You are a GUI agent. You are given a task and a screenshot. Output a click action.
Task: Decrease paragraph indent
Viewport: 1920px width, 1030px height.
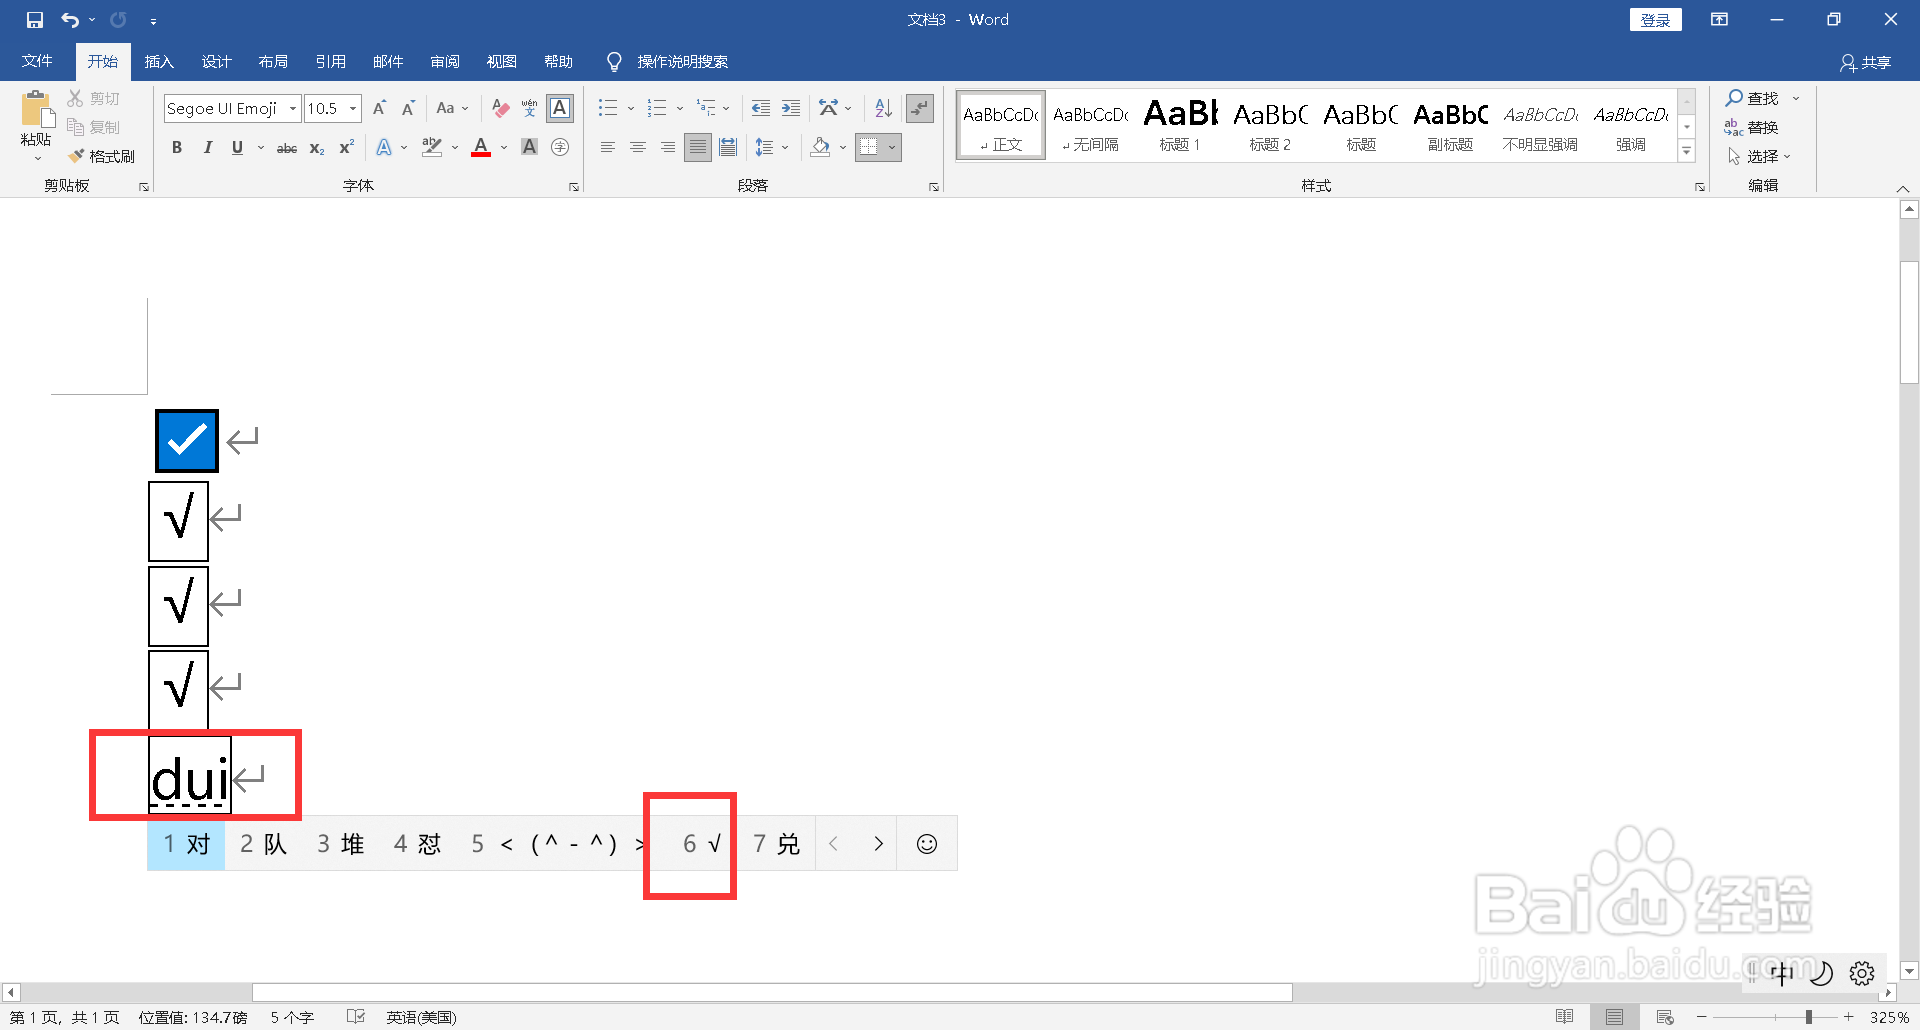pyautogui.click(x=761, y=108)
